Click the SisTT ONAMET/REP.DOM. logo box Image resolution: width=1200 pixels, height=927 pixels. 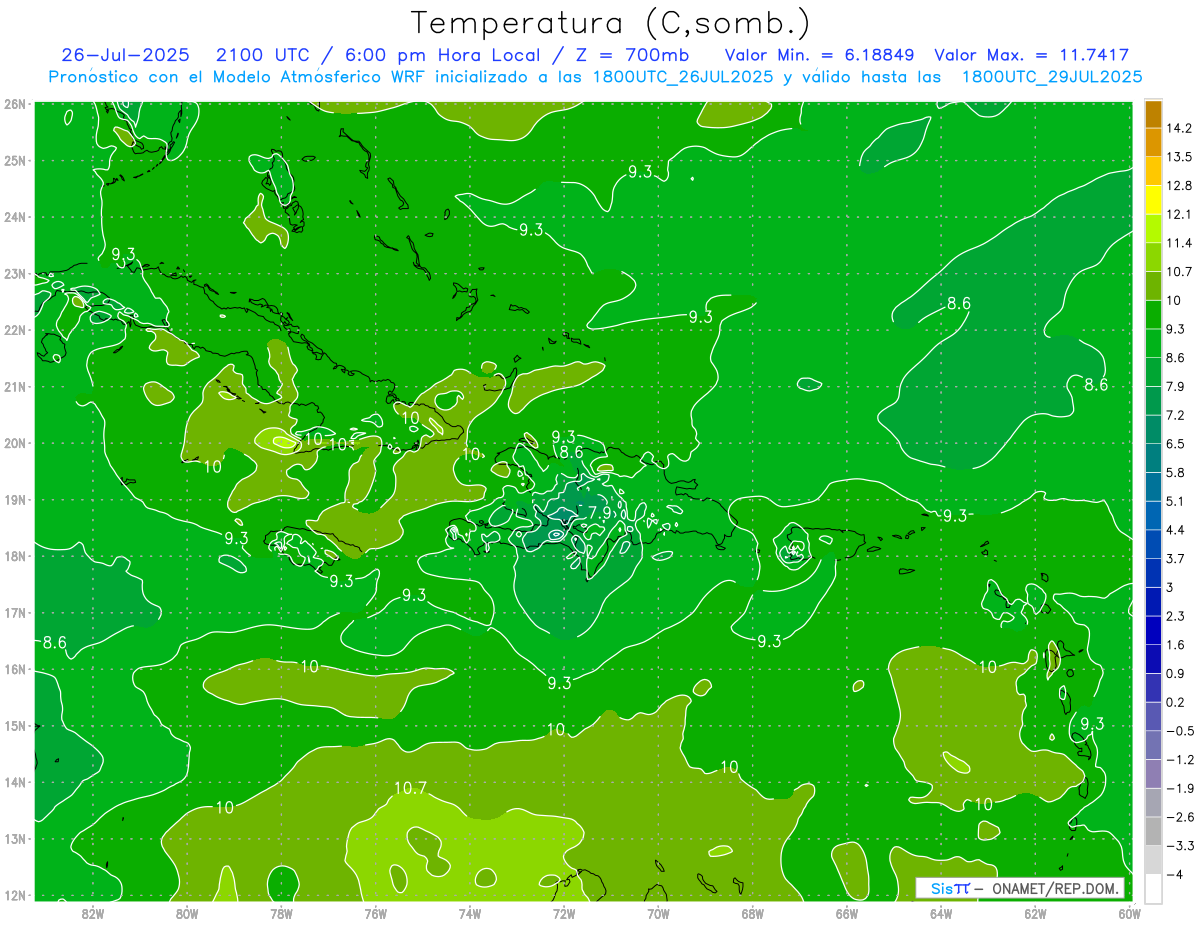coord(1020,888)
